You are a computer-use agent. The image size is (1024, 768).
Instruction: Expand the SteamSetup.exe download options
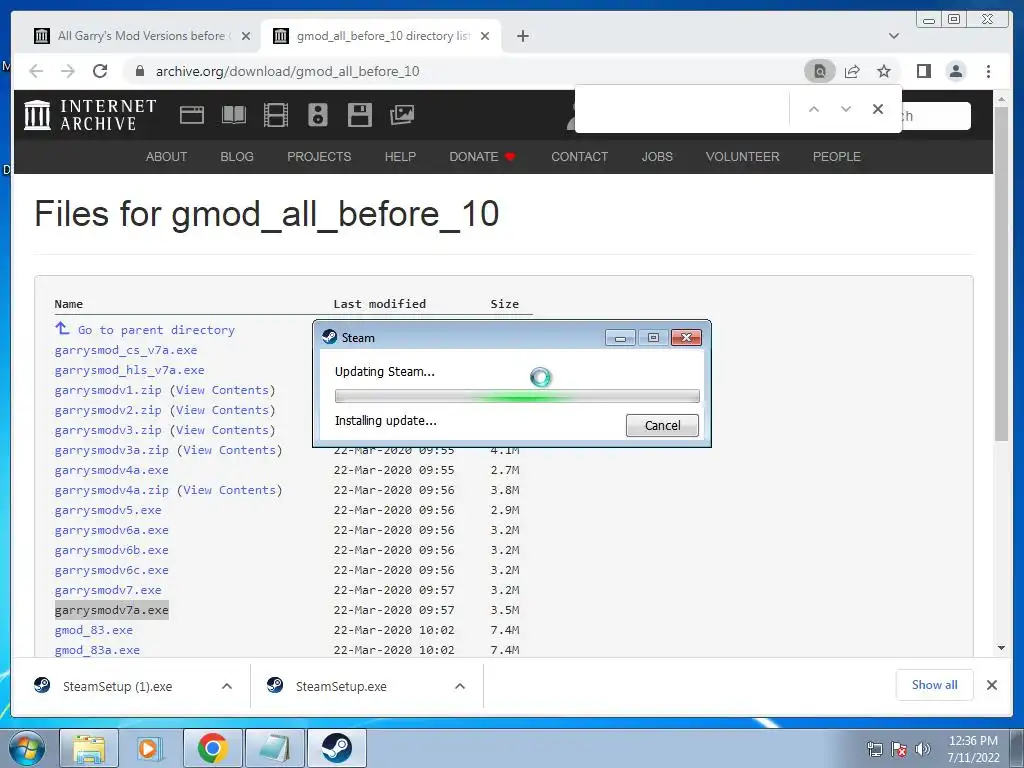[460, 686]
